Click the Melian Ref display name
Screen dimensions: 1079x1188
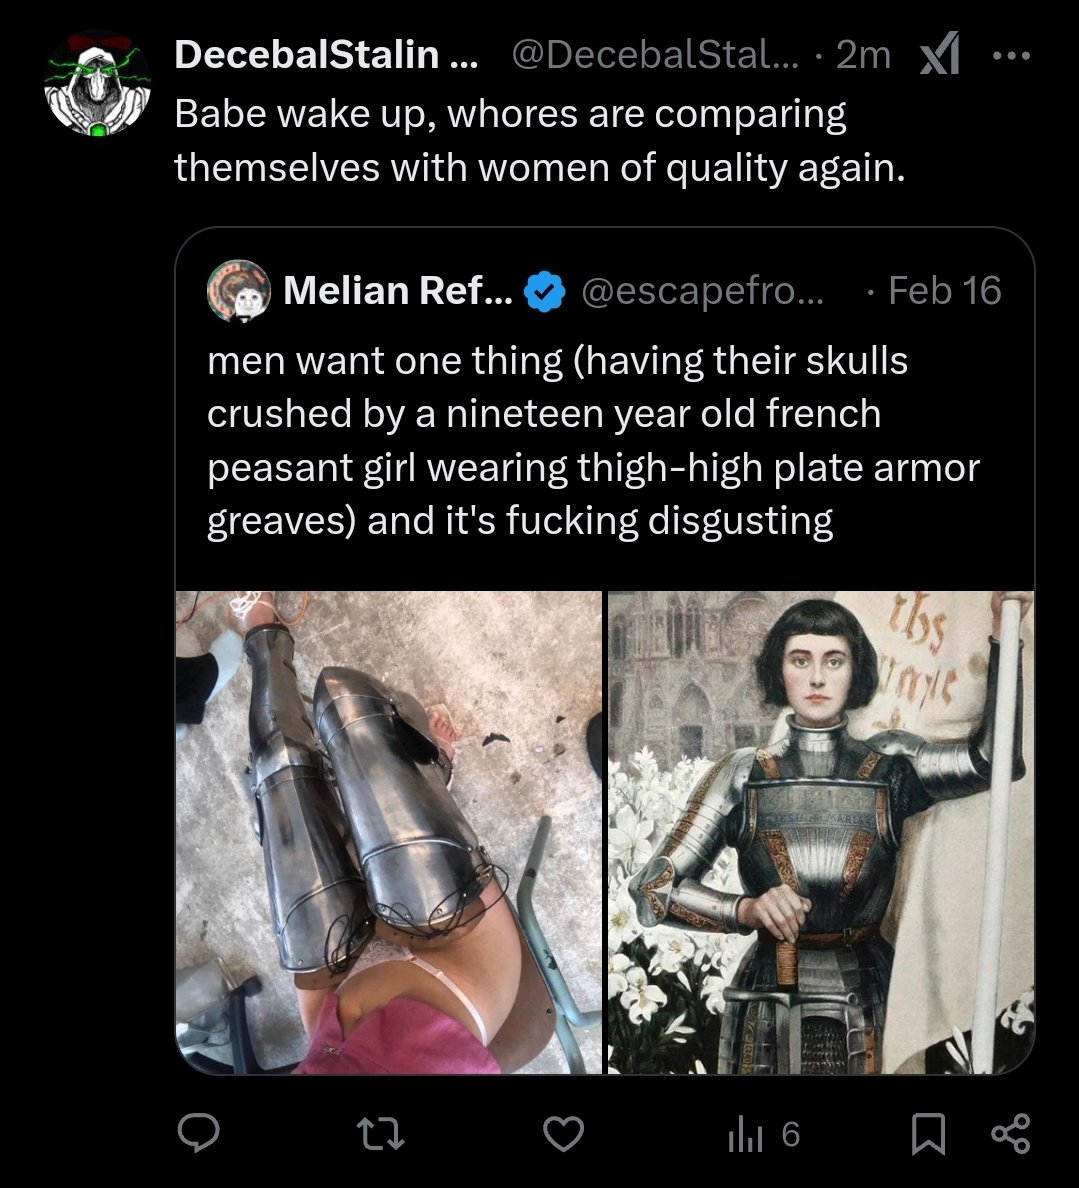pos(397,291)
